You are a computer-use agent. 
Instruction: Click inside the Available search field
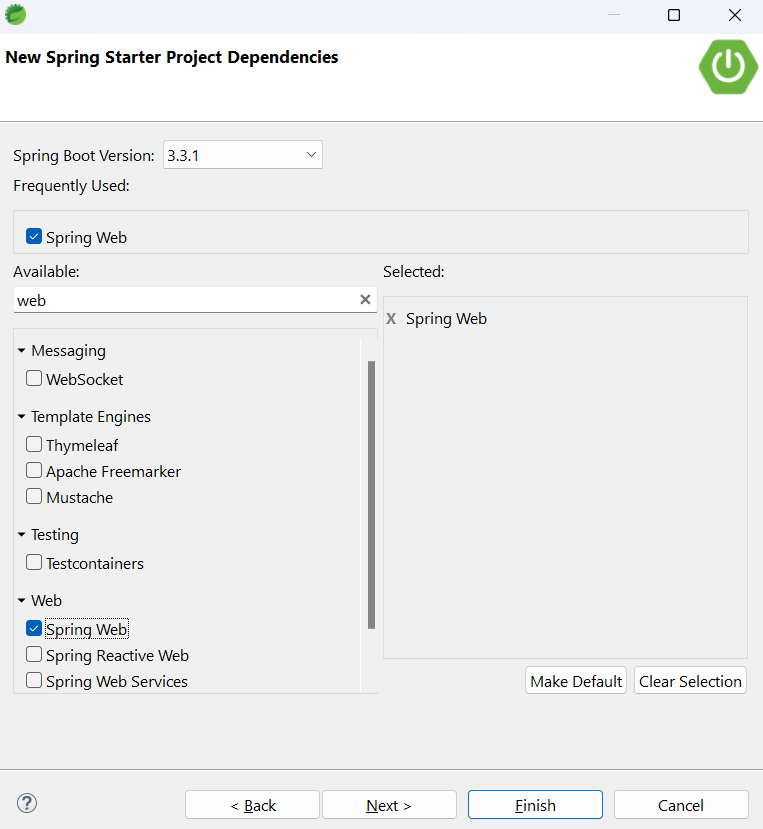tap(185, 300)
